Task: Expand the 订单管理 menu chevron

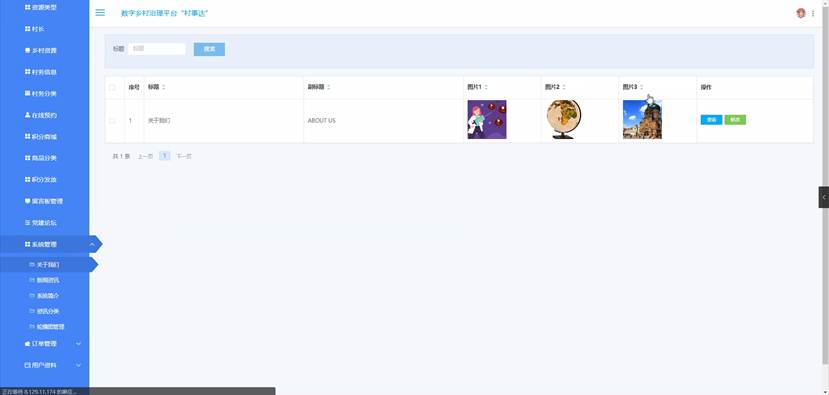Action: click(79, 344)
